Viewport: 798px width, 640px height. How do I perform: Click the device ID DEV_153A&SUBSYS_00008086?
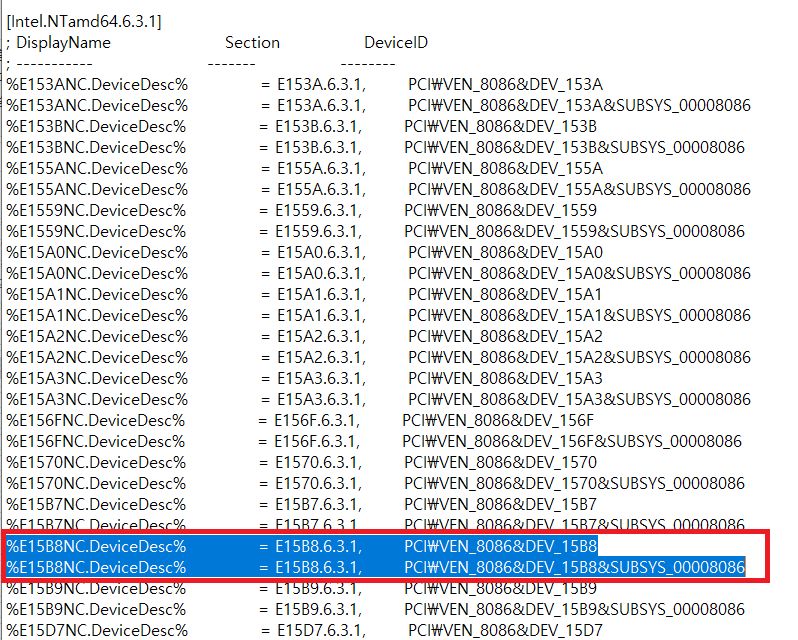(x=579, y=105)
